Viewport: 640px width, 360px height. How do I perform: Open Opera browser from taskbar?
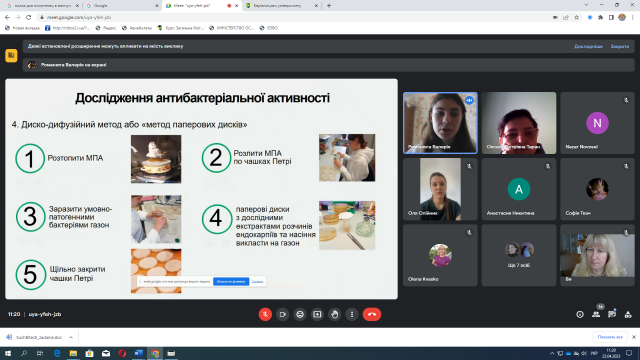click(122, 353)
